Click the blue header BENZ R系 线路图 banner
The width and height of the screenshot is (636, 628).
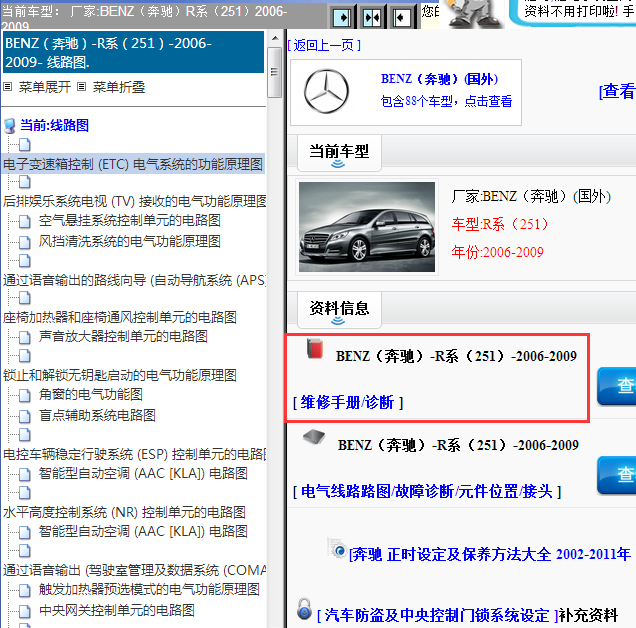tap(133, 52)
